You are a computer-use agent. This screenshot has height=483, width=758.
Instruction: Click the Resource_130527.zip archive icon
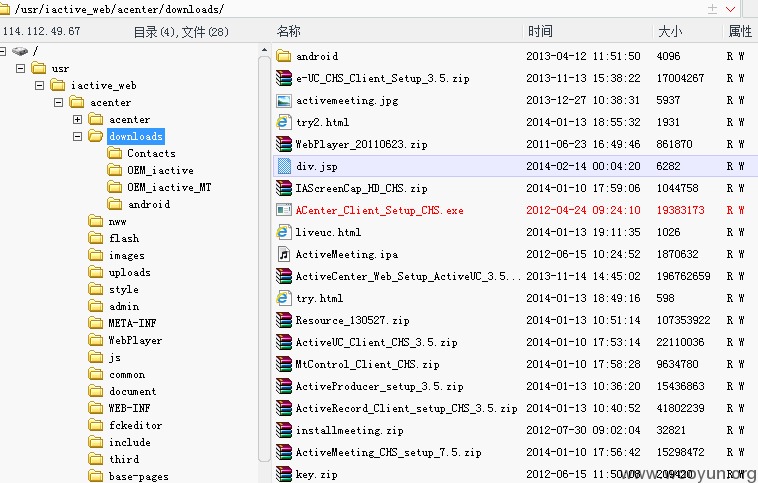(284, 320)
